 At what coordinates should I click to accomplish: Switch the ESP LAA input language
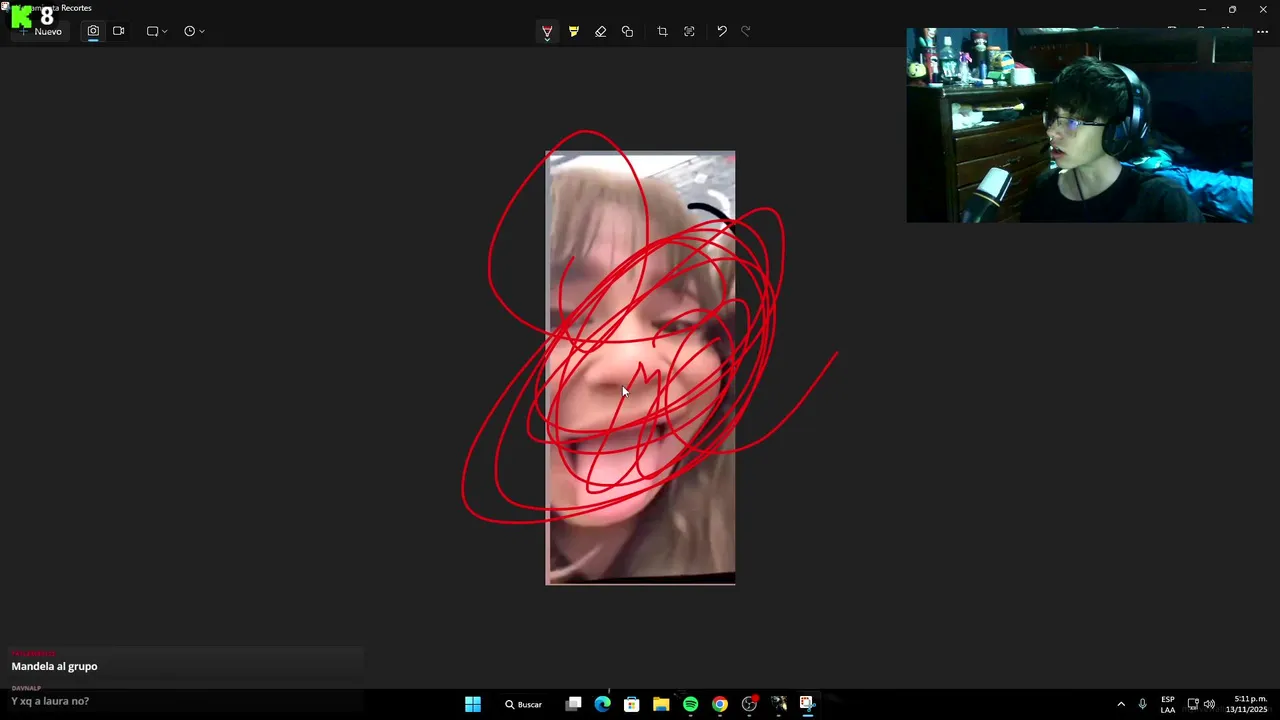[x=1168, y=704]
